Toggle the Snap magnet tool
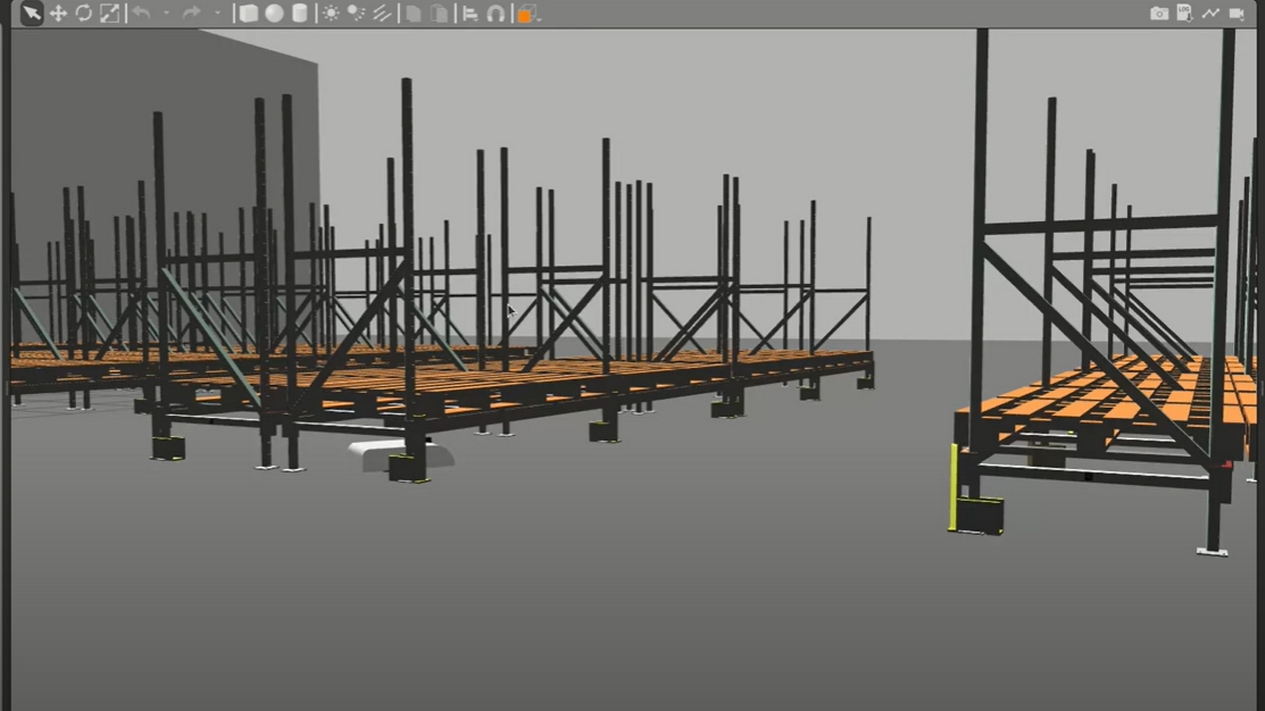1265x711 pixels. pyautogui.click(x=495, y=13)
